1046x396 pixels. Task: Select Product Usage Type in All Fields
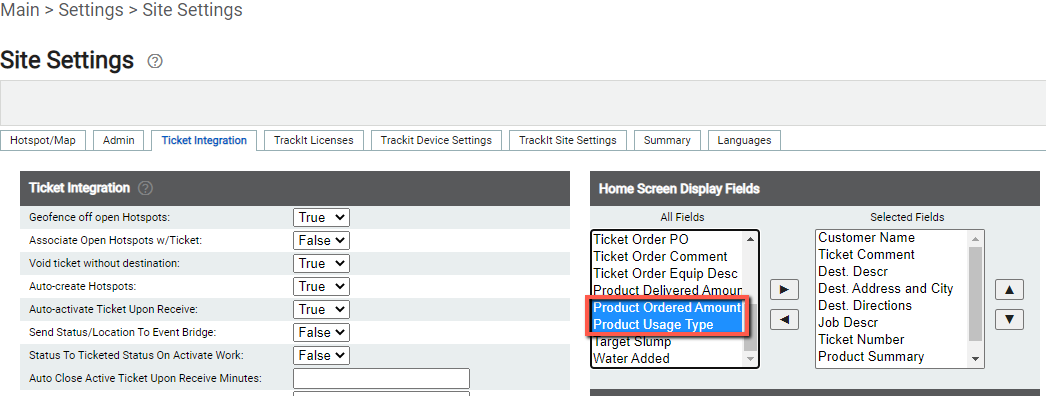[668, 325]
